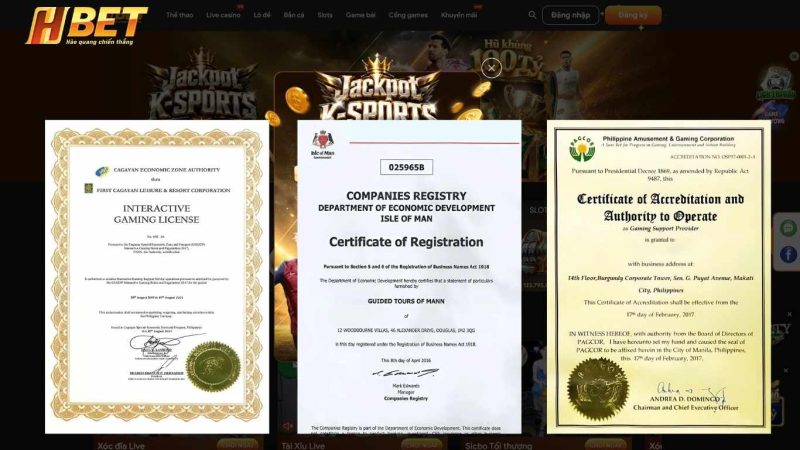Viewport: 800px width, 450px height.
Task: Click the search magnifier icon
Action: click(532, 15)
